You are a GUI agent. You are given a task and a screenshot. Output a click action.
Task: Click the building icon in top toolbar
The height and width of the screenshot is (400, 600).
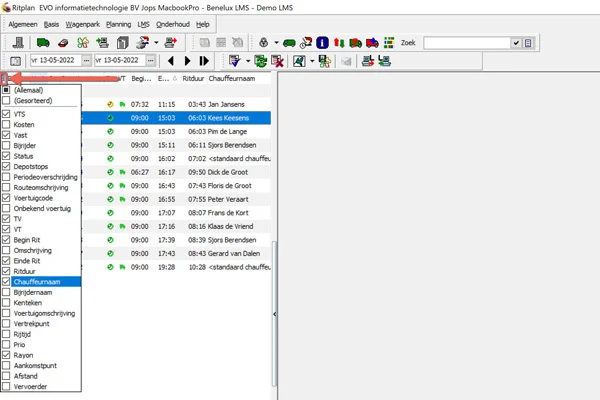[17, 43]
